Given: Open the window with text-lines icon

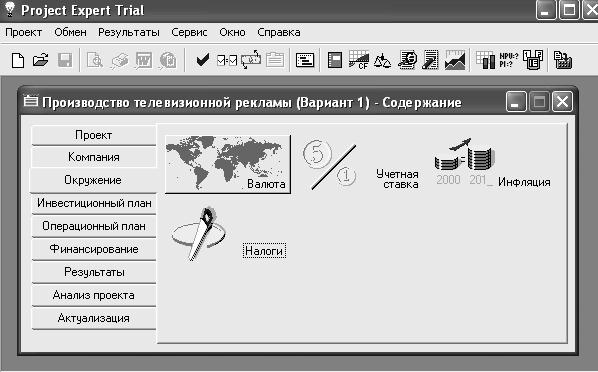Looking at the screenshot, I should pos(305,60).
